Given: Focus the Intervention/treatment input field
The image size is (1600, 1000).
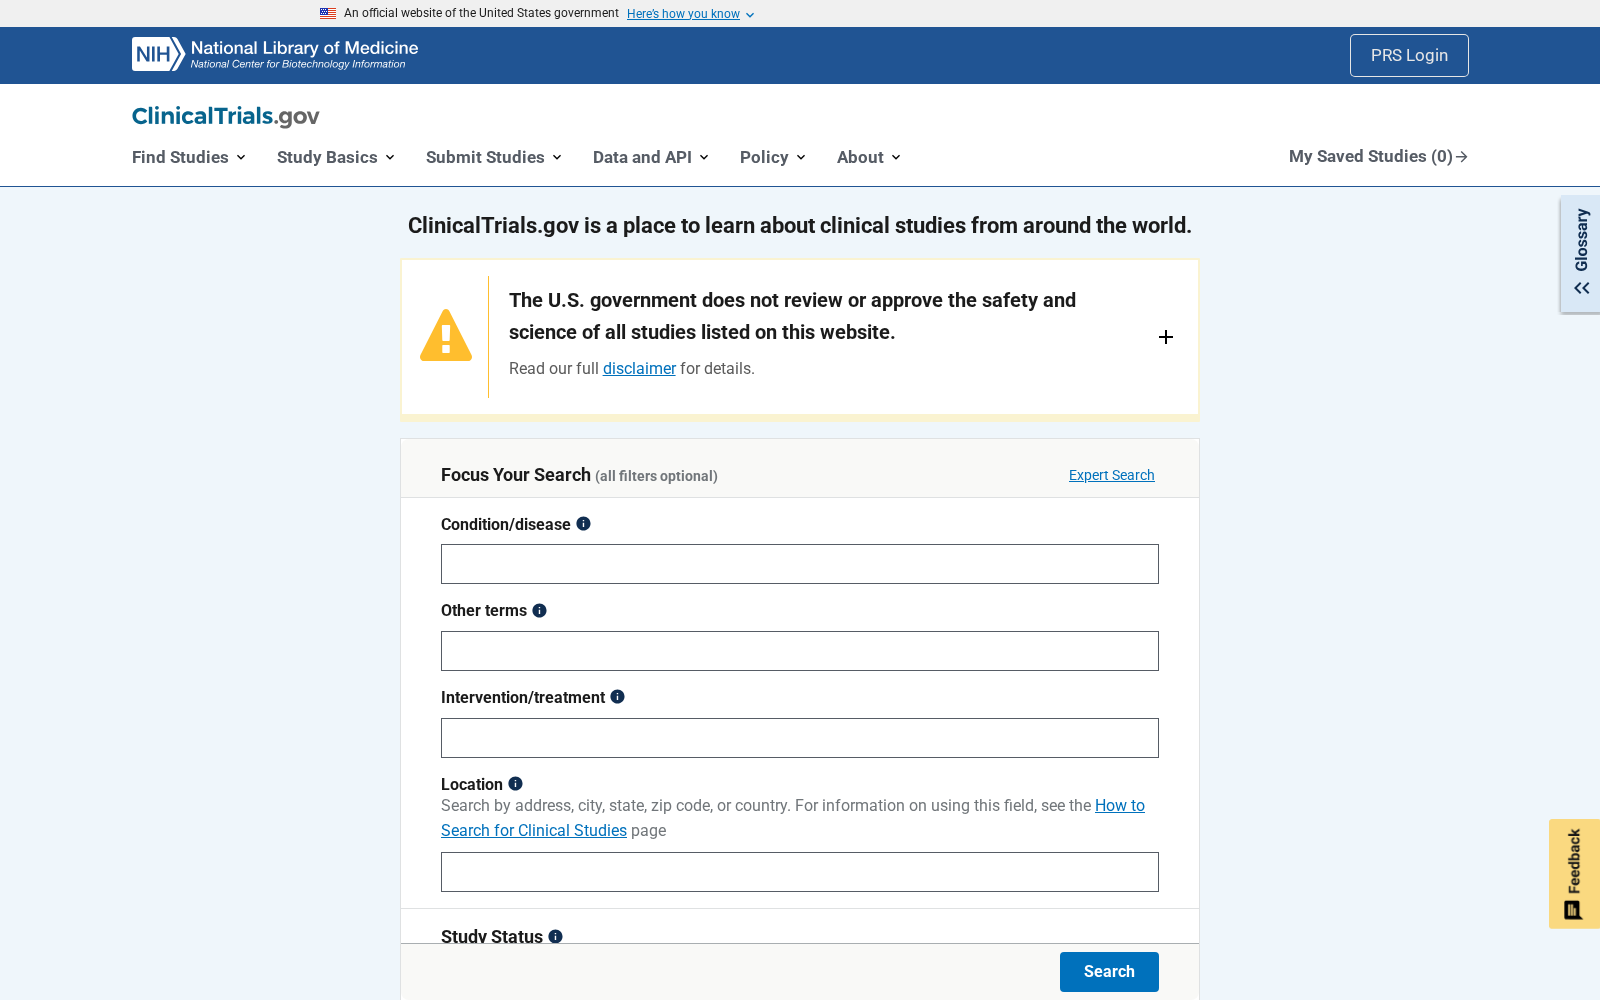Looking at the screenshot, I should click(x=800, y=738).
